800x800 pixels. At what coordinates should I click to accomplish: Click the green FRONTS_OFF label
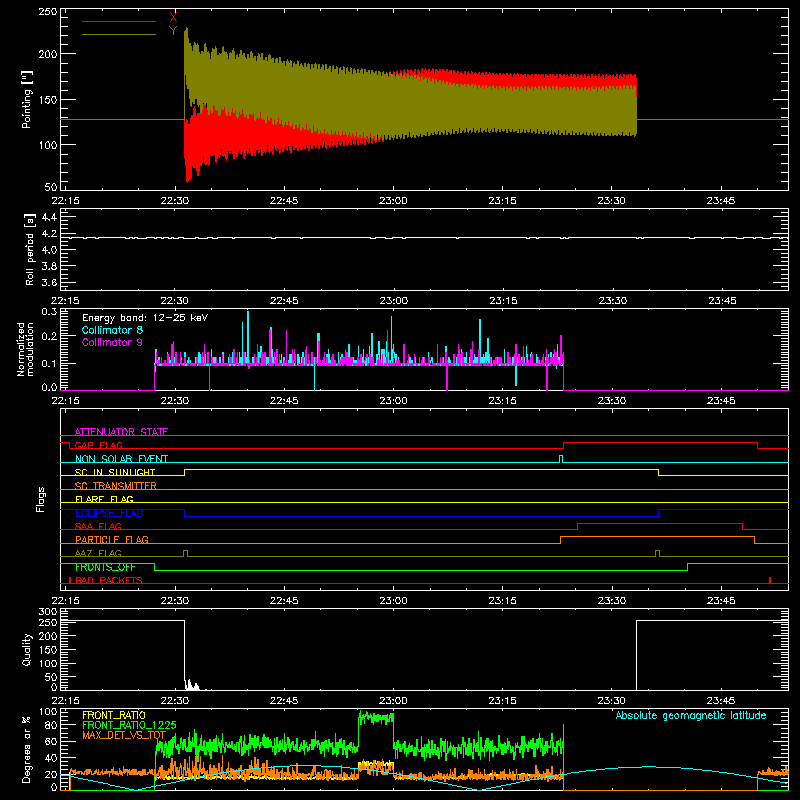105,567
